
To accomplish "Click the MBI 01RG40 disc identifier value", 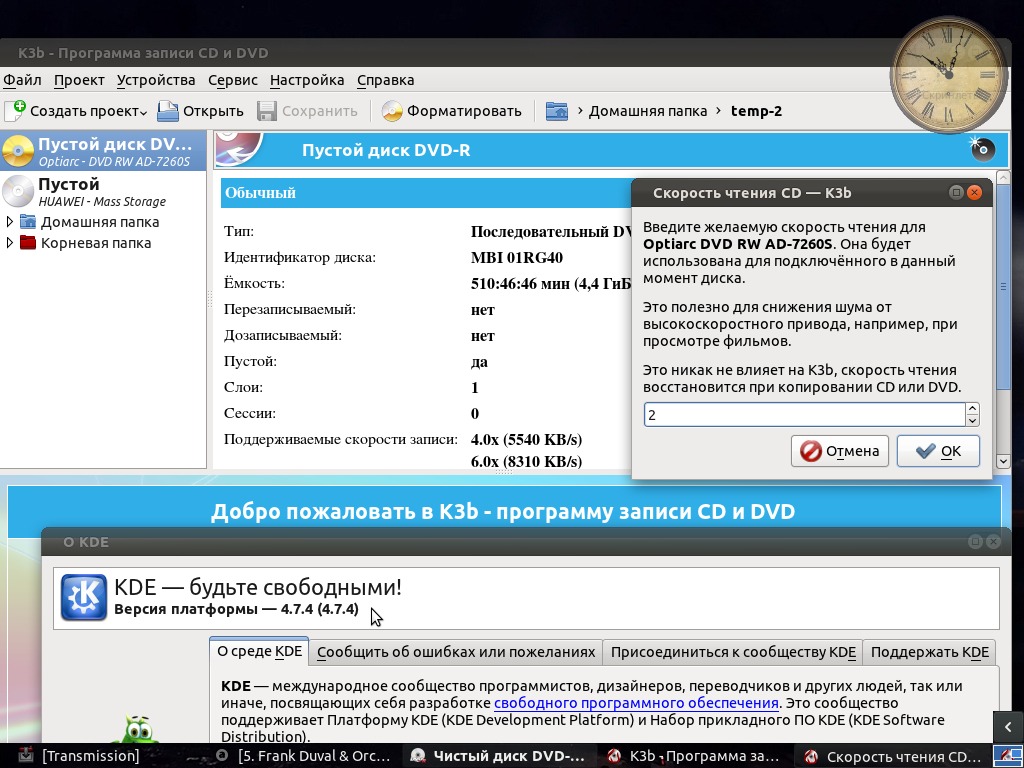I will (517, 257).
